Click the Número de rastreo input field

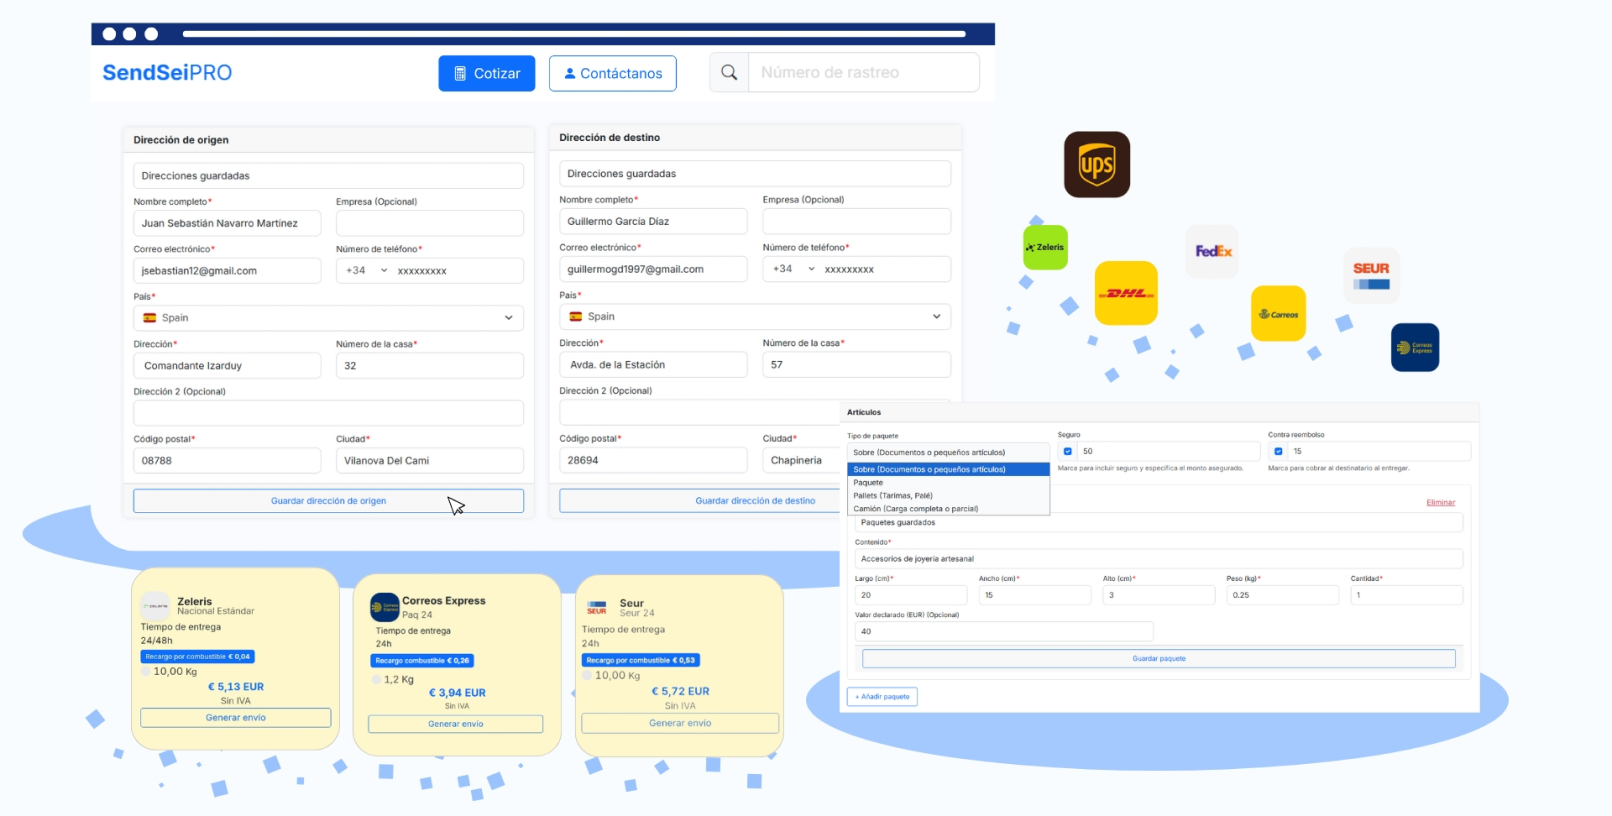point(863,73)
